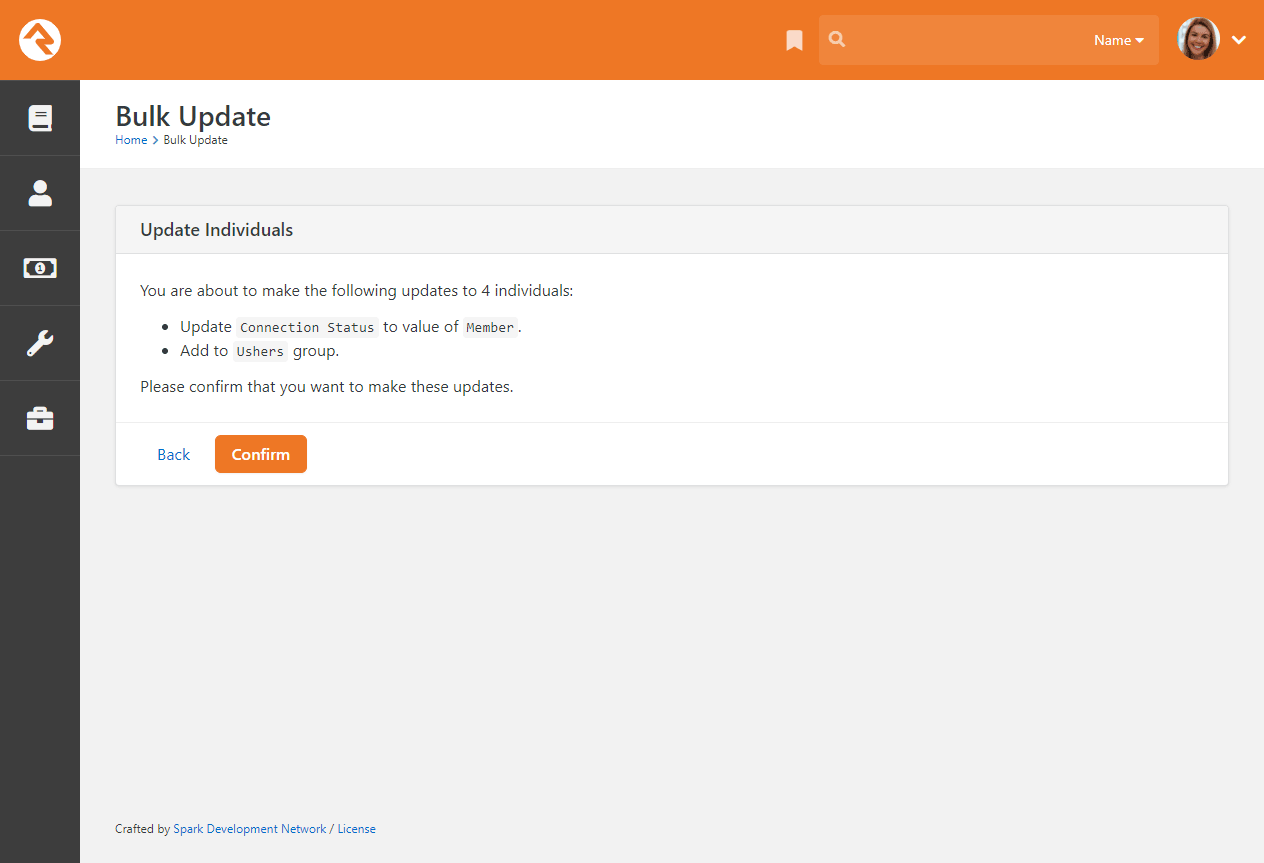Click the search magnifier icon
Viewport: 1264px width, 863px height.
pos(838,40)
